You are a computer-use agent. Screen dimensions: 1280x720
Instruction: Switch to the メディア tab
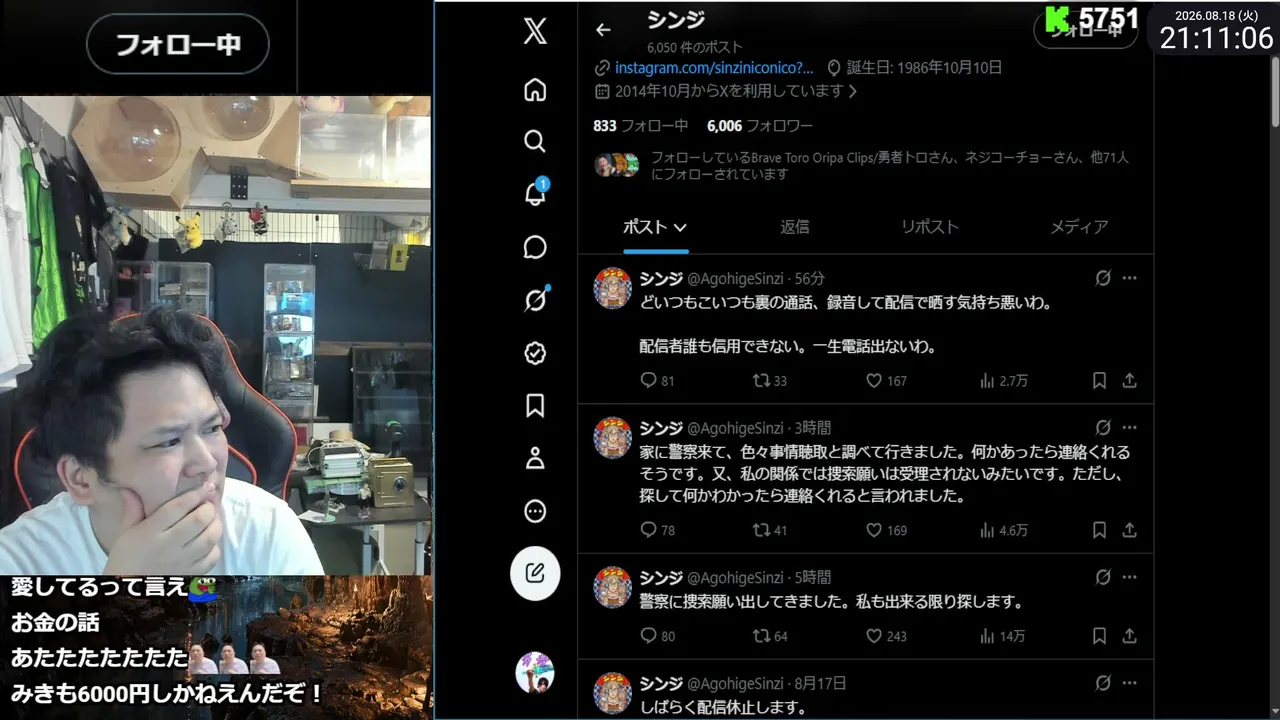click(1079, 227)
